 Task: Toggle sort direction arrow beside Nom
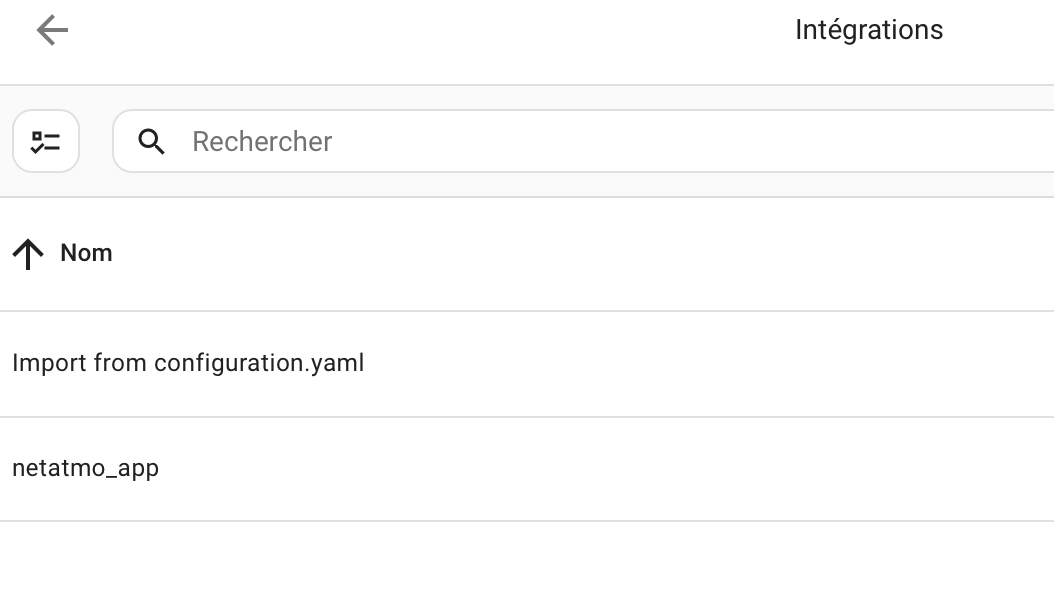[x=28, y=254]
